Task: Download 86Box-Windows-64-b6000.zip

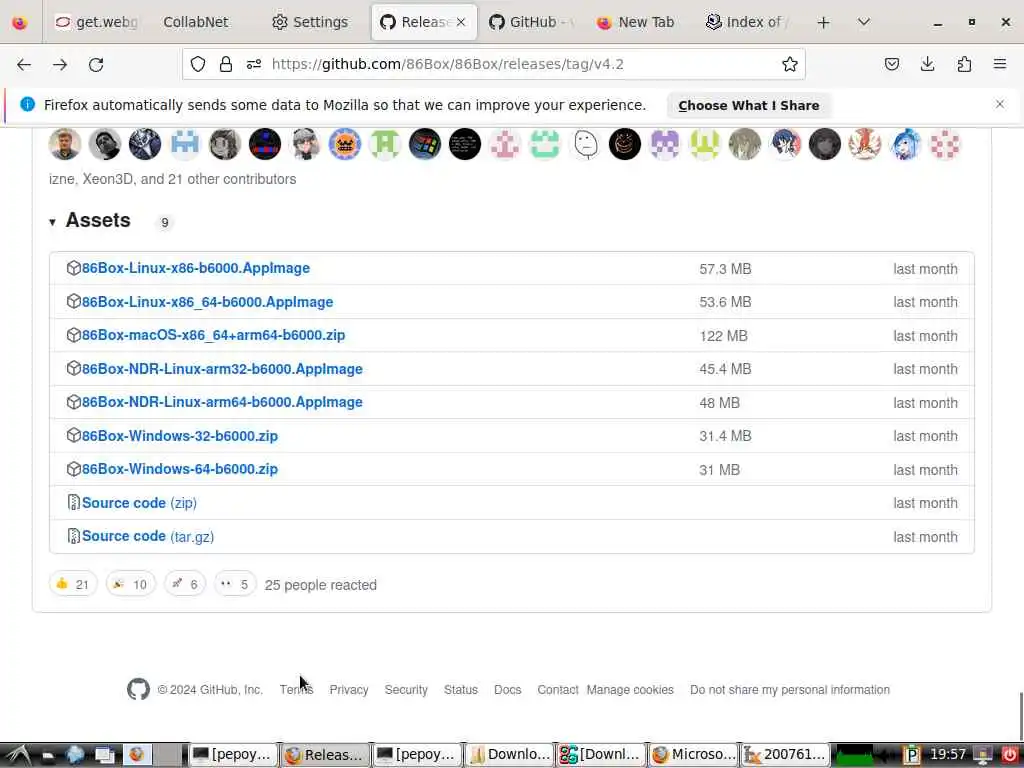Action: point(180,469)
